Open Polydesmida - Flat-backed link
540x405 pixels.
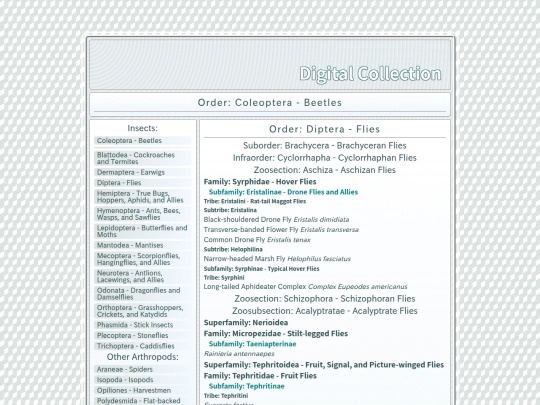[143, 401]
